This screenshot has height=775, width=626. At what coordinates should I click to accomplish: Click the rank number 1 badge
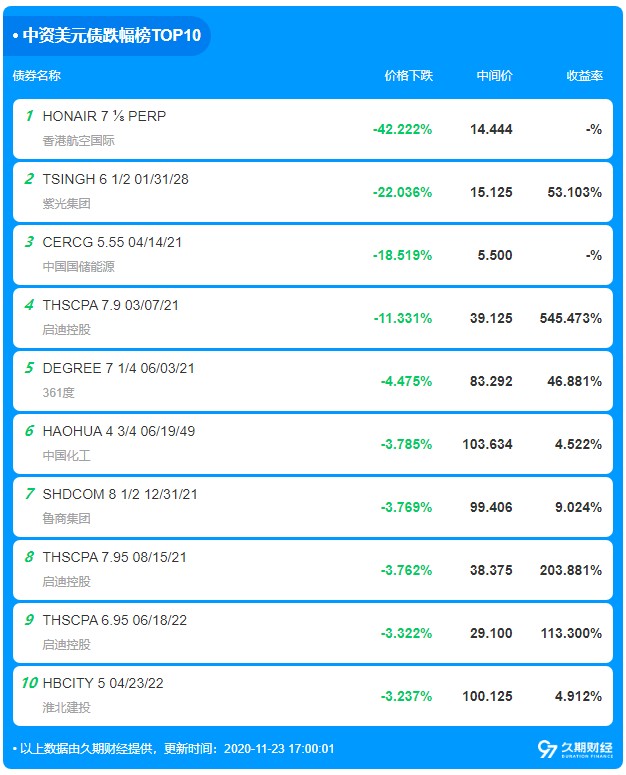[x=29, y=116]
